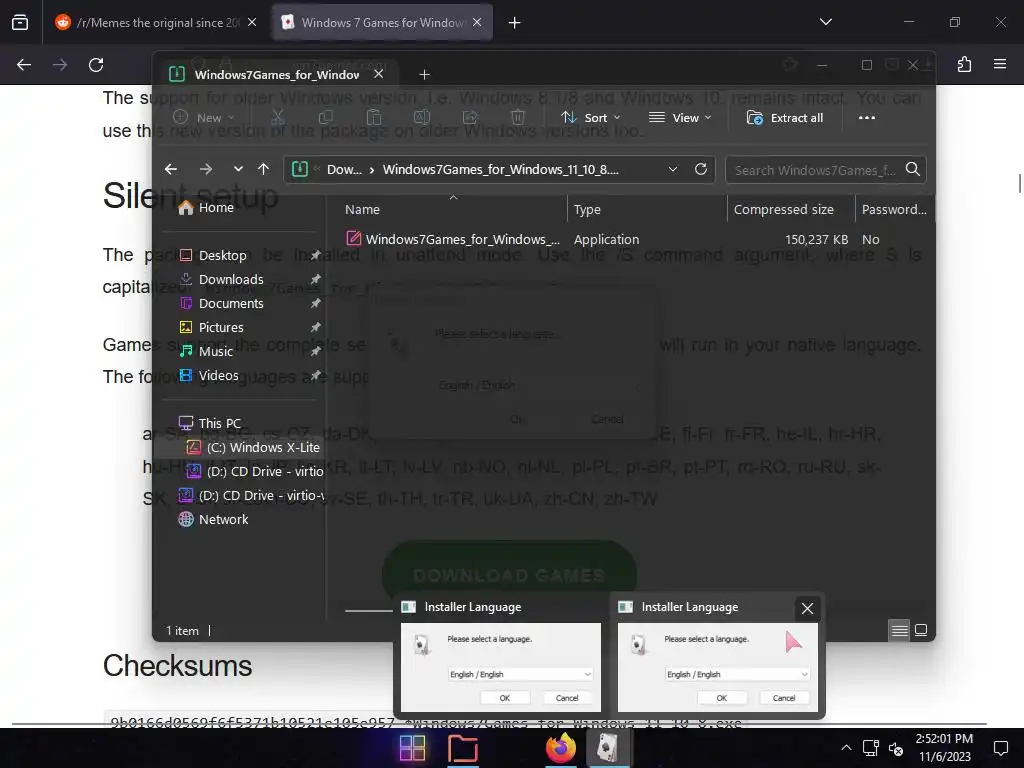
Task: Switch Explorer to large icons layout
Action: click(x=921, y=630)
